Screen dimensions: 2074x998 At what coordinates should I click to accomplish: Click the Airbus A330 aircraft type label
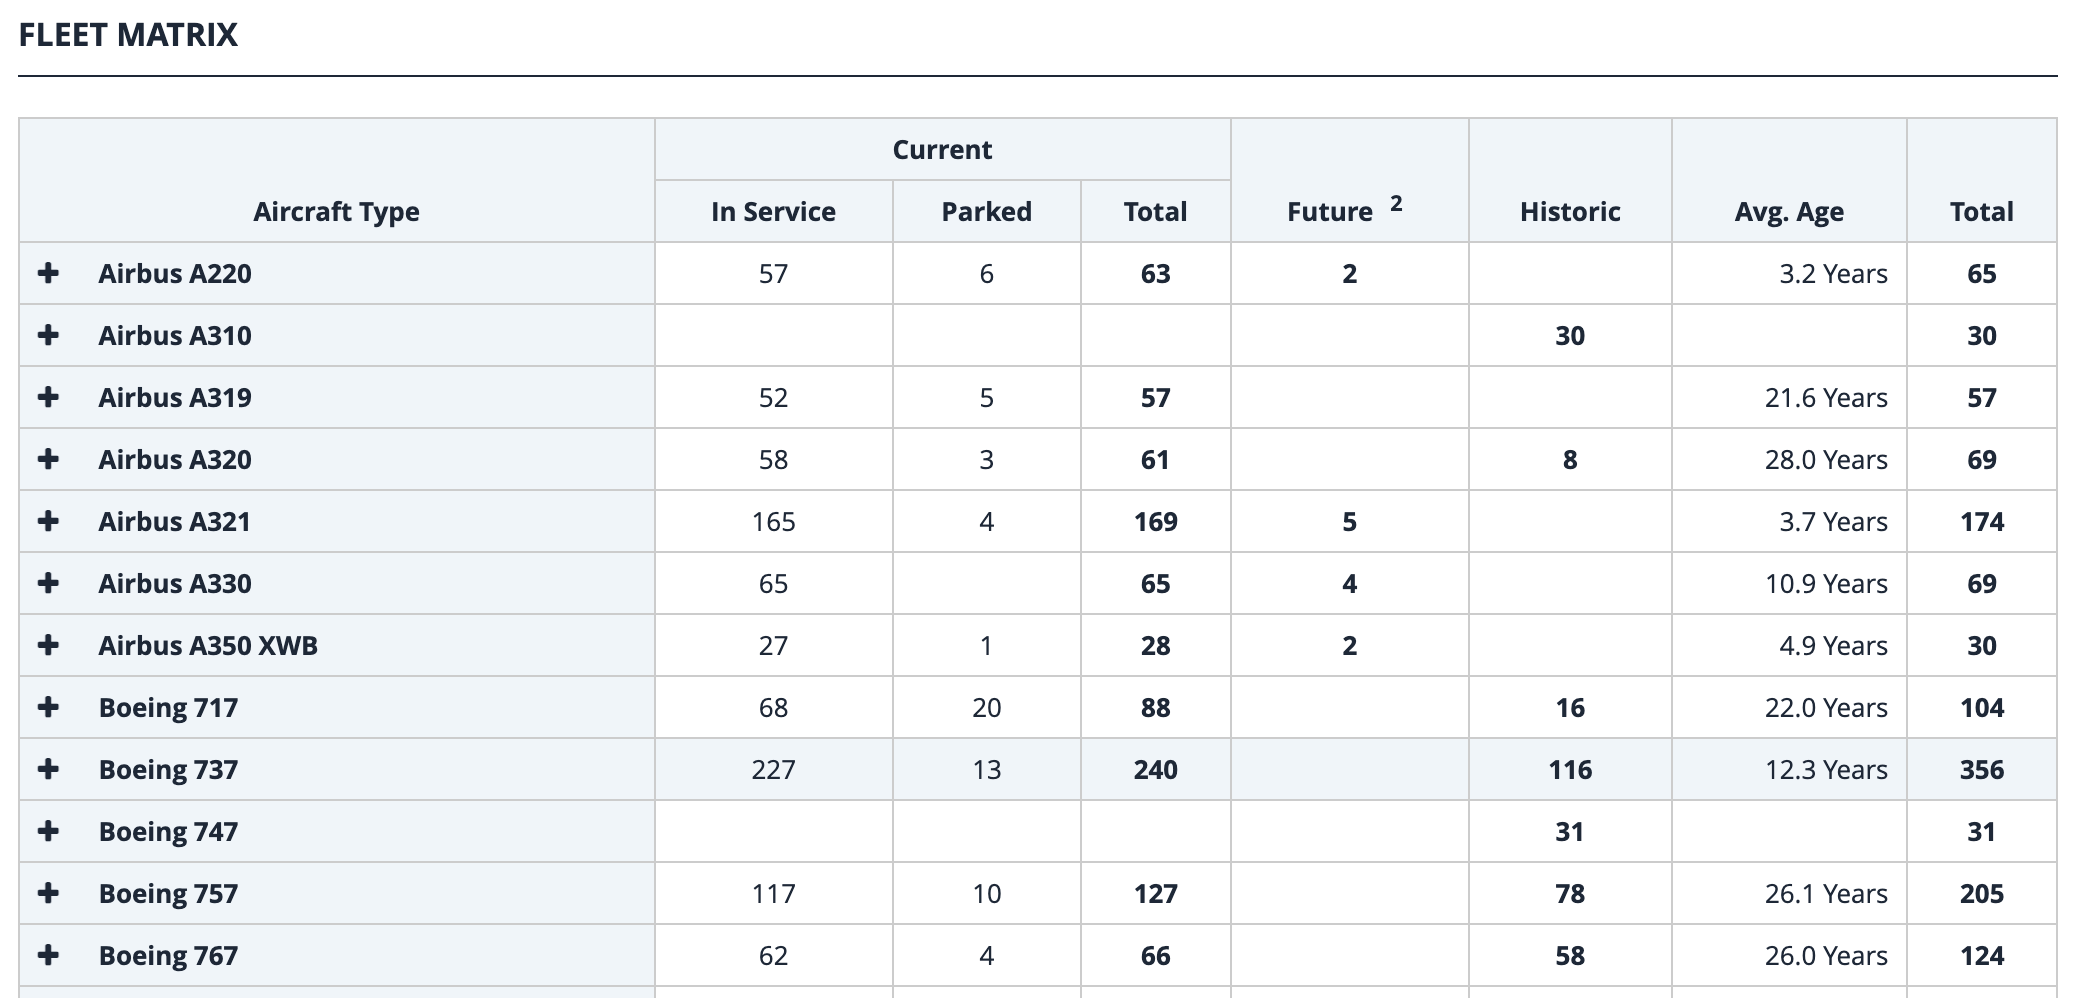[x=175, y=584]
